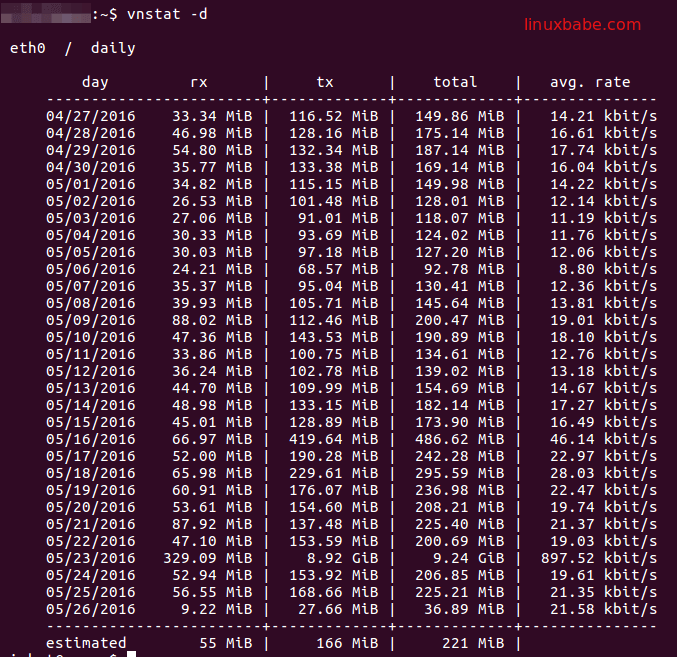Click the 419.64 MiB tx value
The width and height of the screenshot is (677, 657).
click(333, 439)
